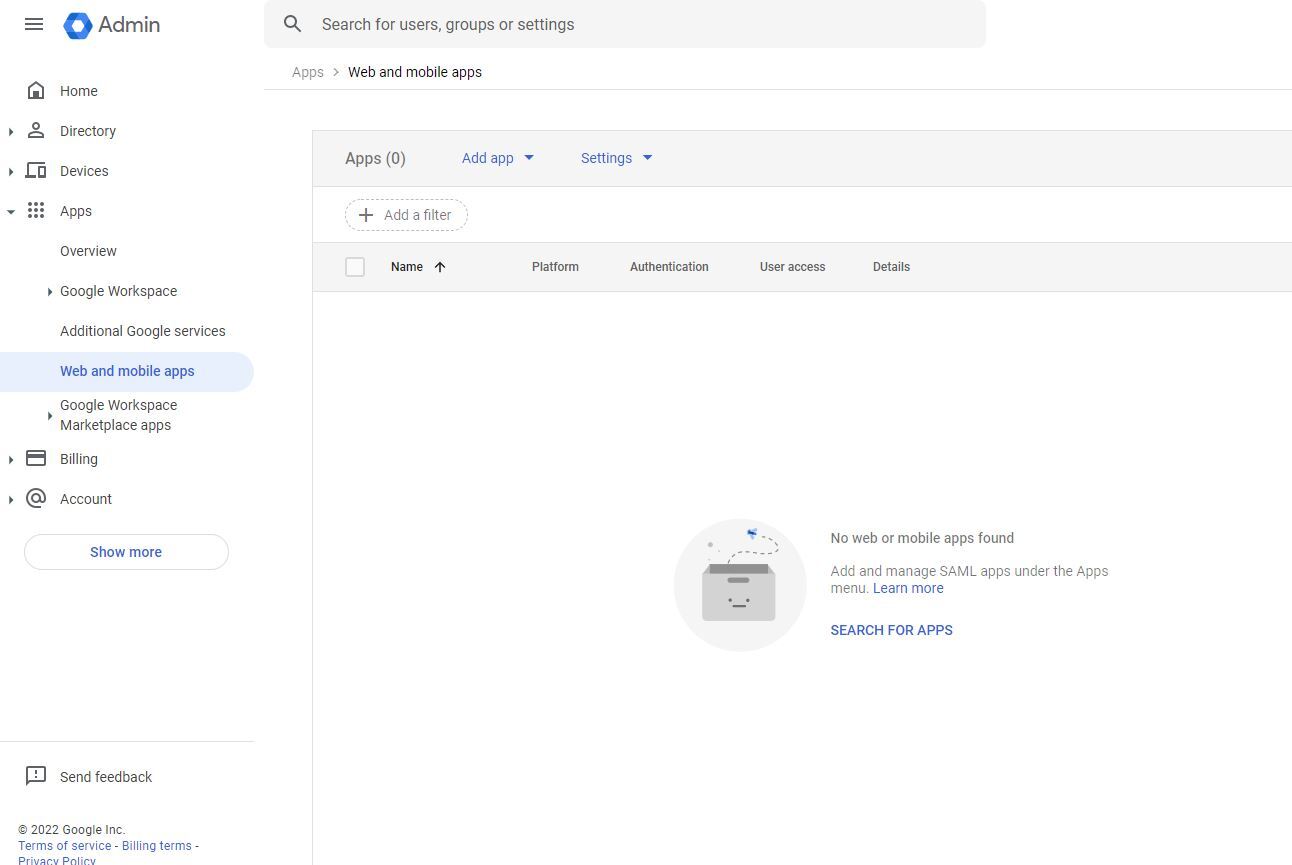Go to Home in sidebar
This screenshot has height=865, width=1292.
[79, 91]
